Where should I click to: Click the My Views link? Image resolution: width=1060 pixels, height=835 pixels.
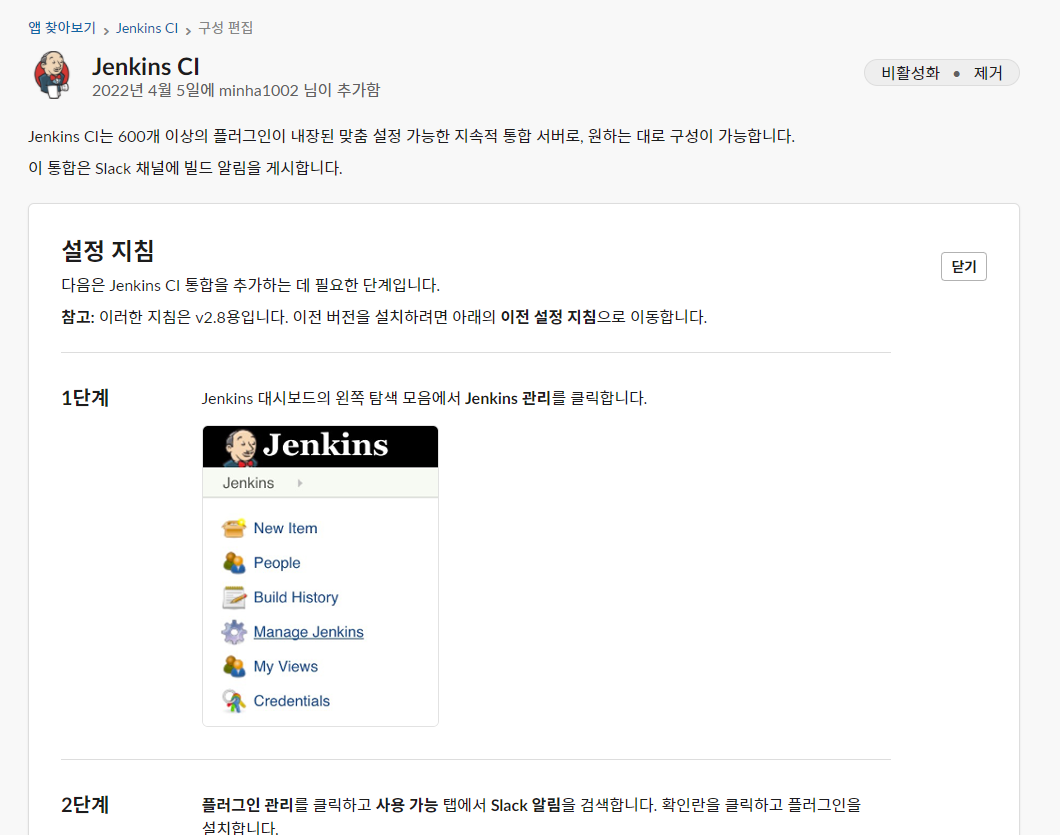(285, 666)
